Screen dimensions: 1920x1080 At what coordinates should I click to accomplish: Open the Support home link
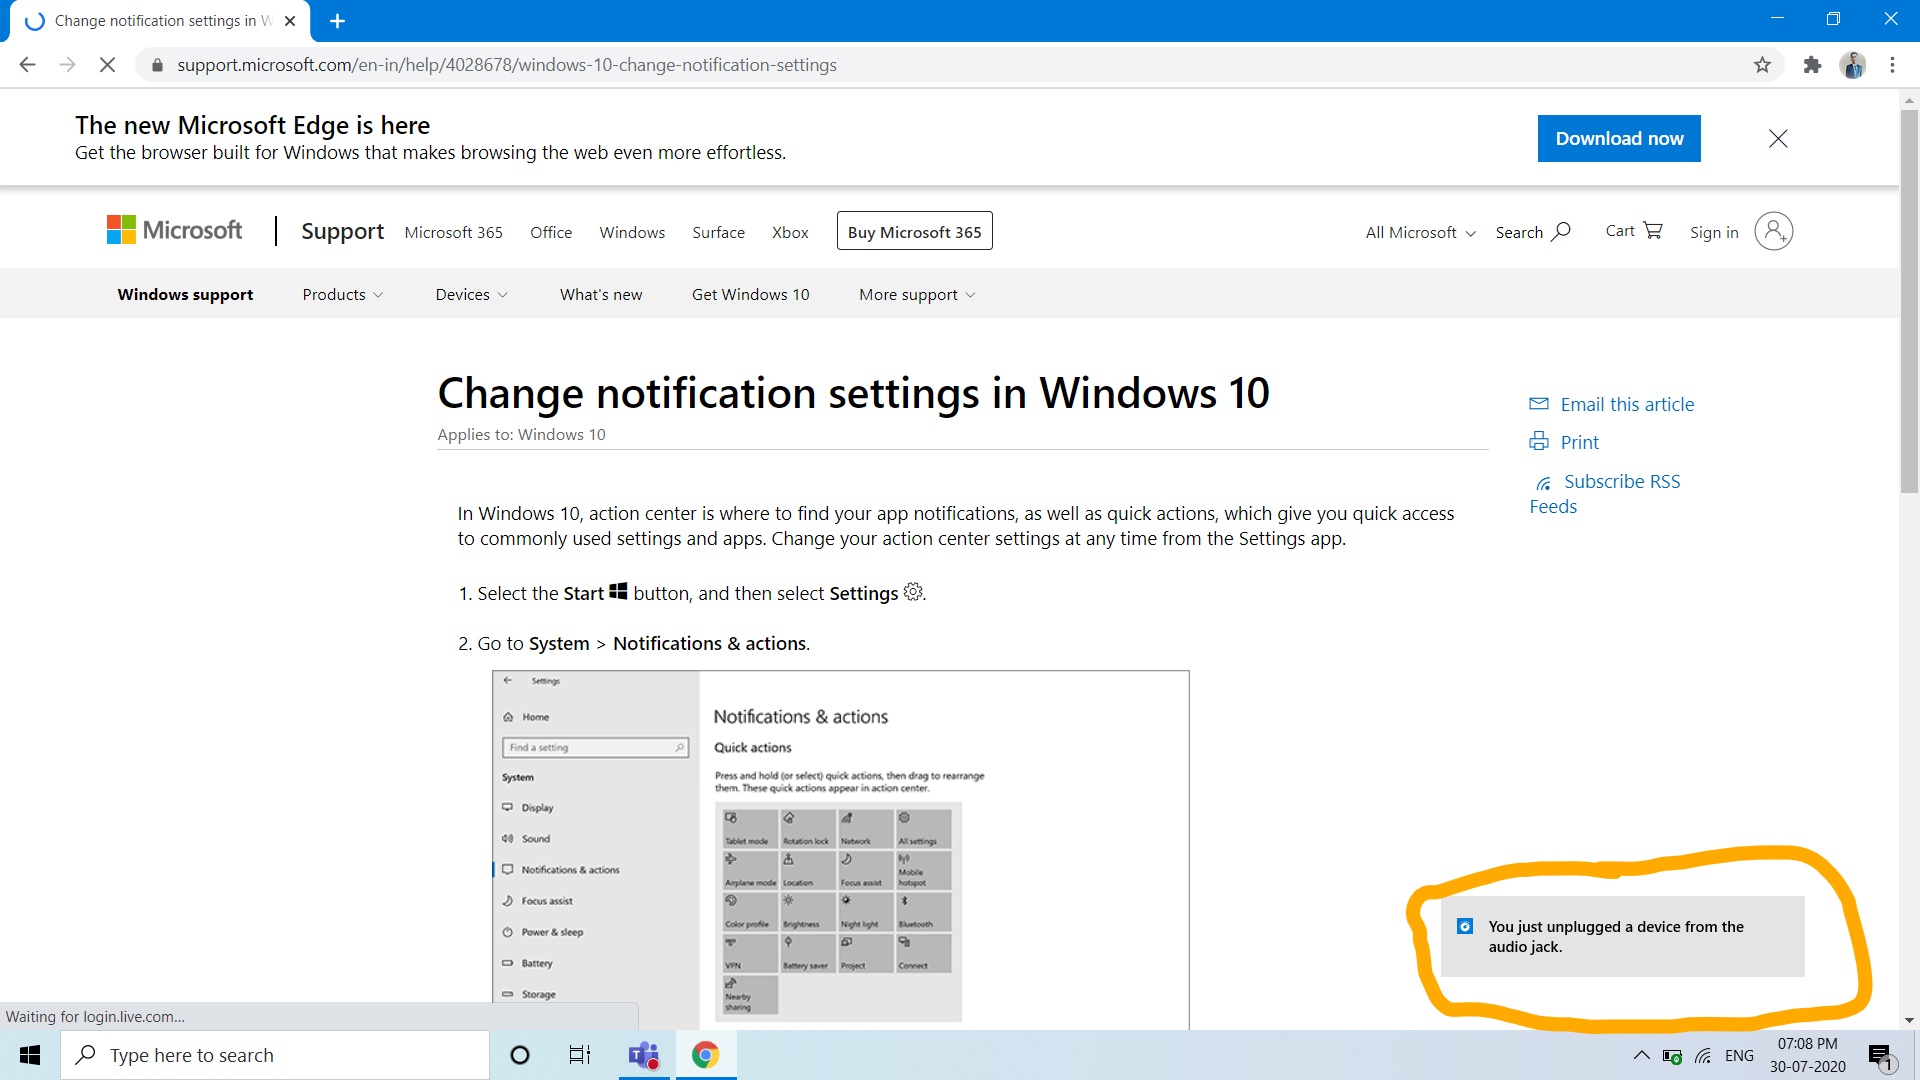[342, 231]
